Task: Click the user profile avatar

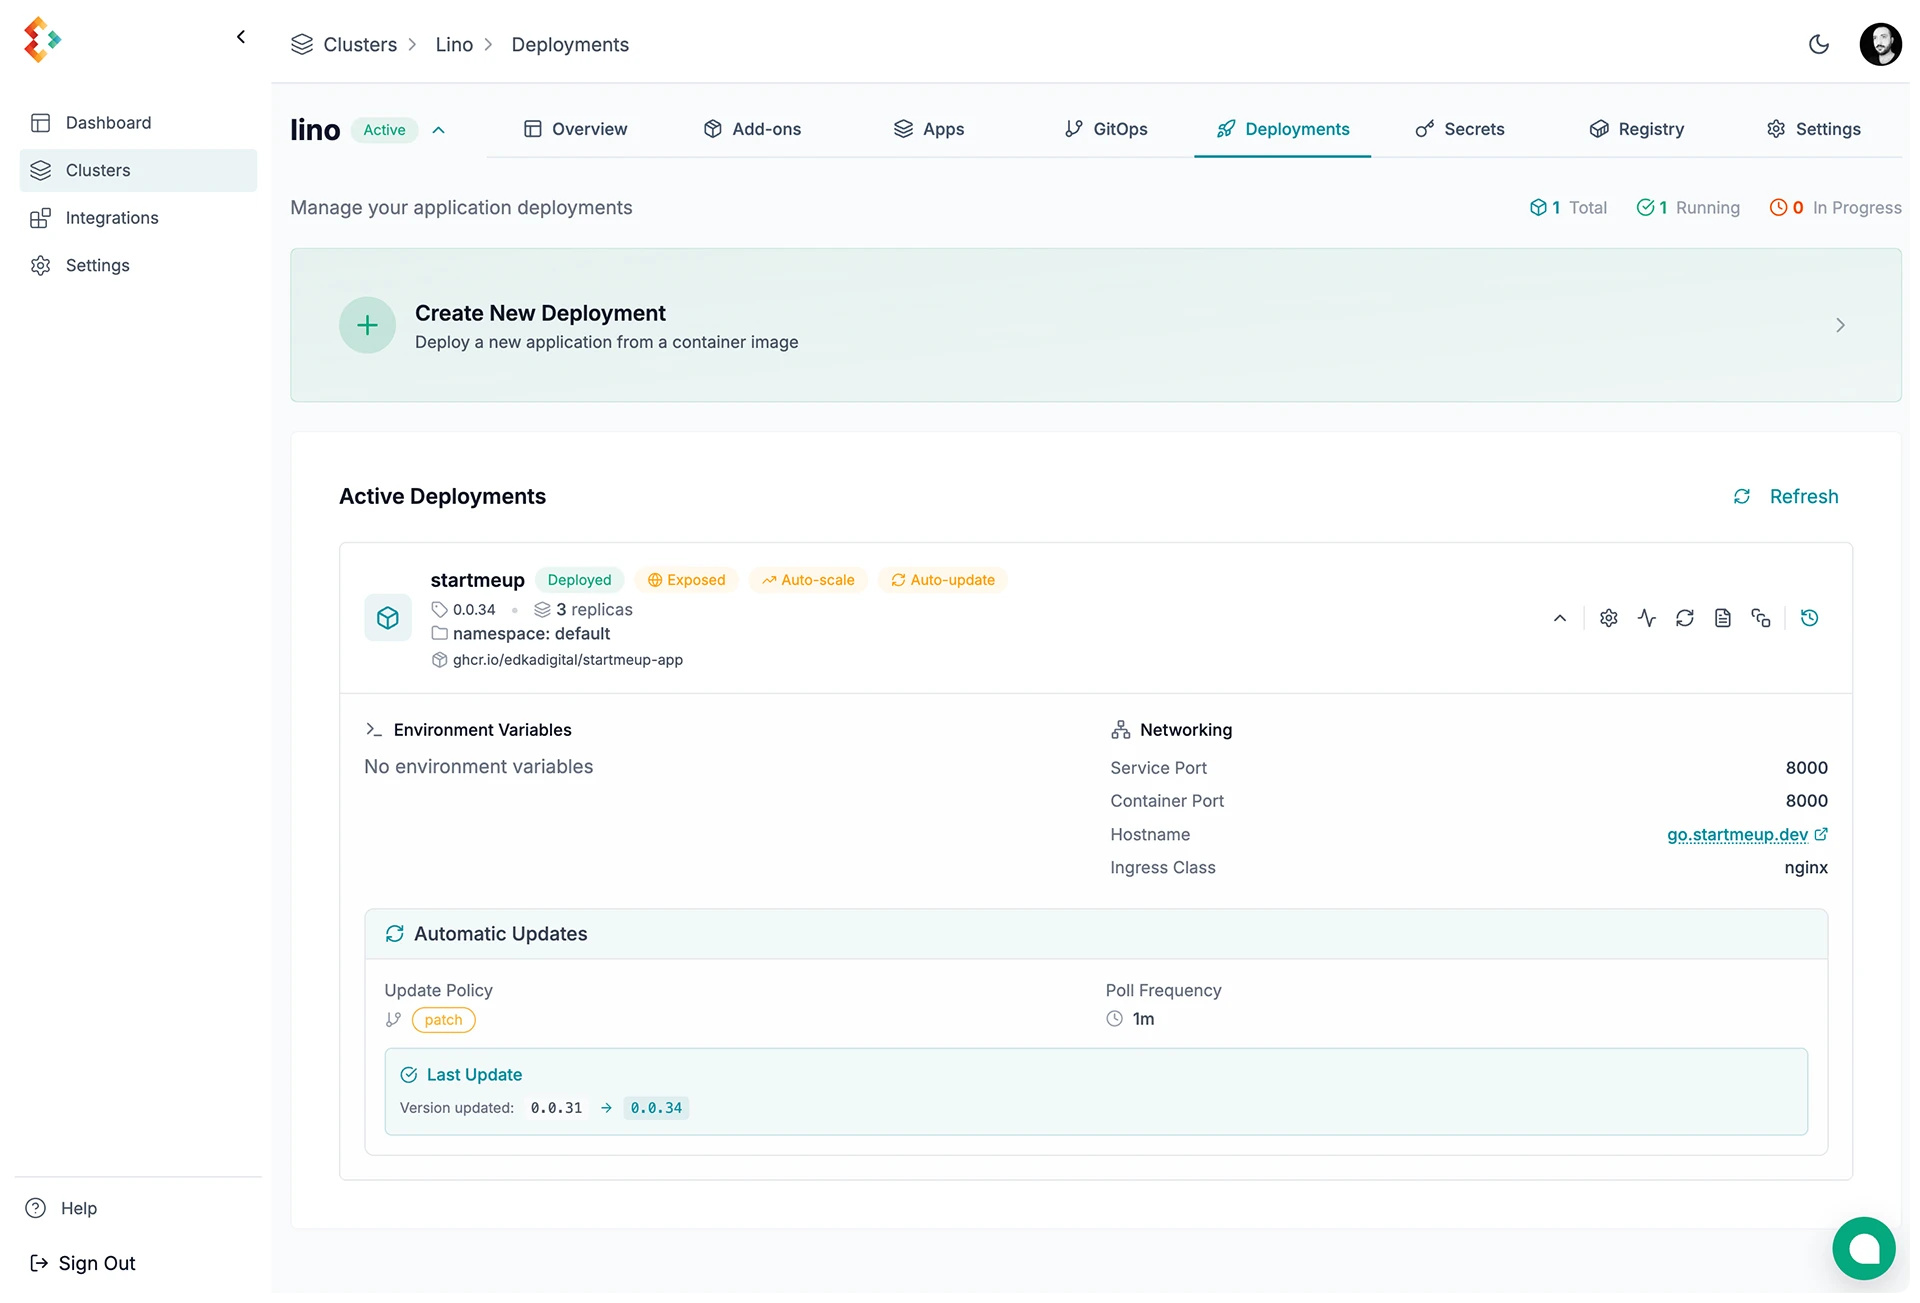Action: pos(1879,44)
